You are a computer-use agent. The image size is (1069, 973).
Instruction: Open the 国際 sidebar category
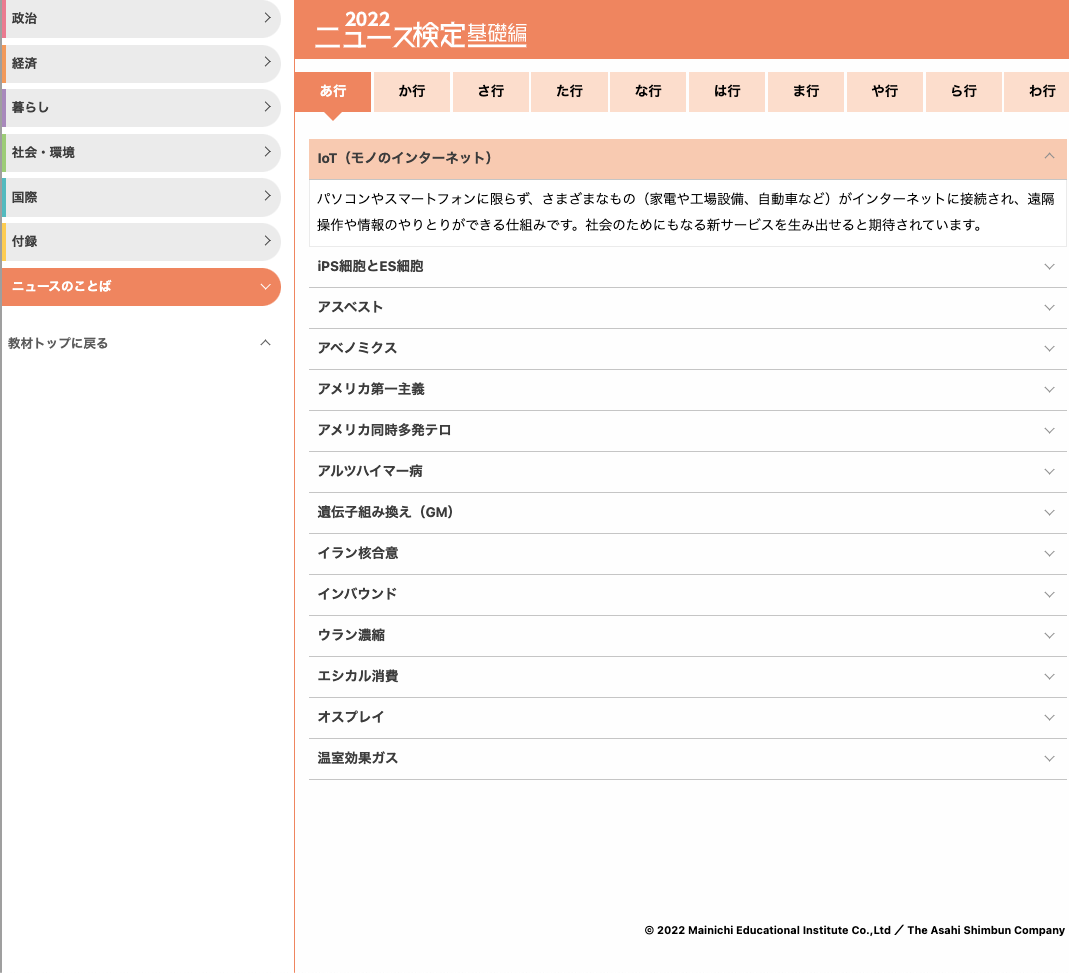pos(141,197)
